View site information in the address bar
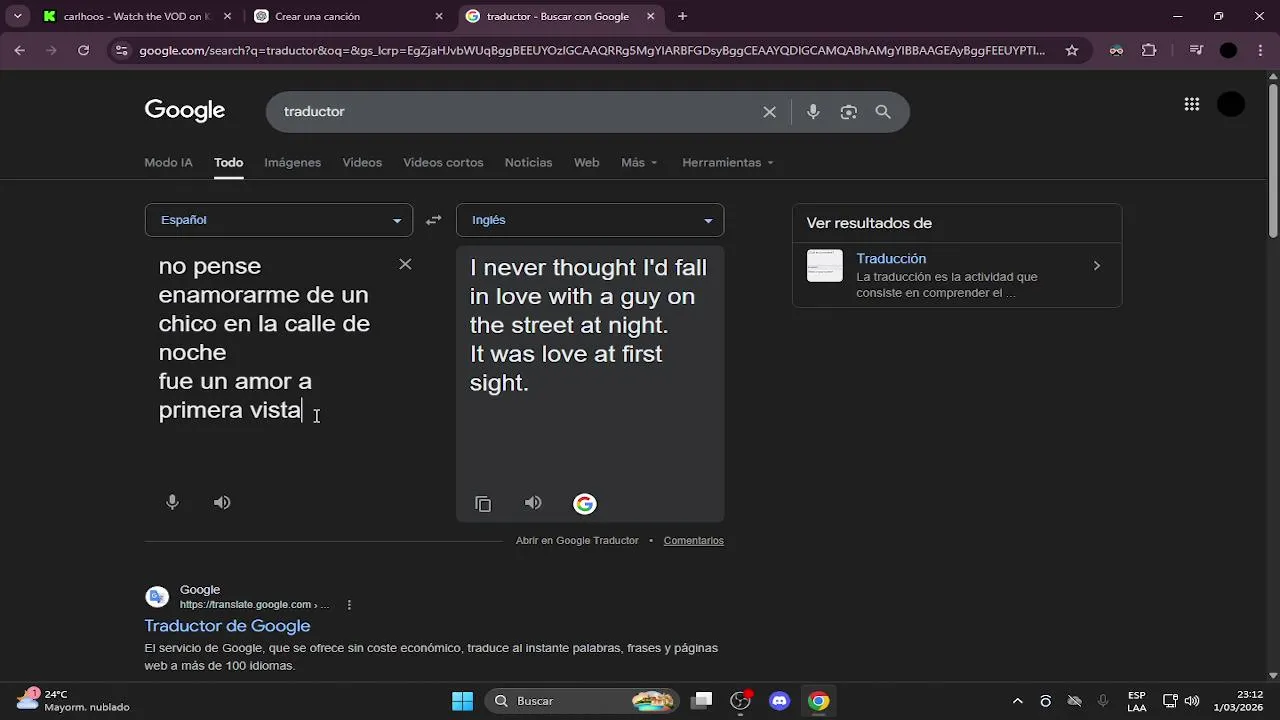 121,50
